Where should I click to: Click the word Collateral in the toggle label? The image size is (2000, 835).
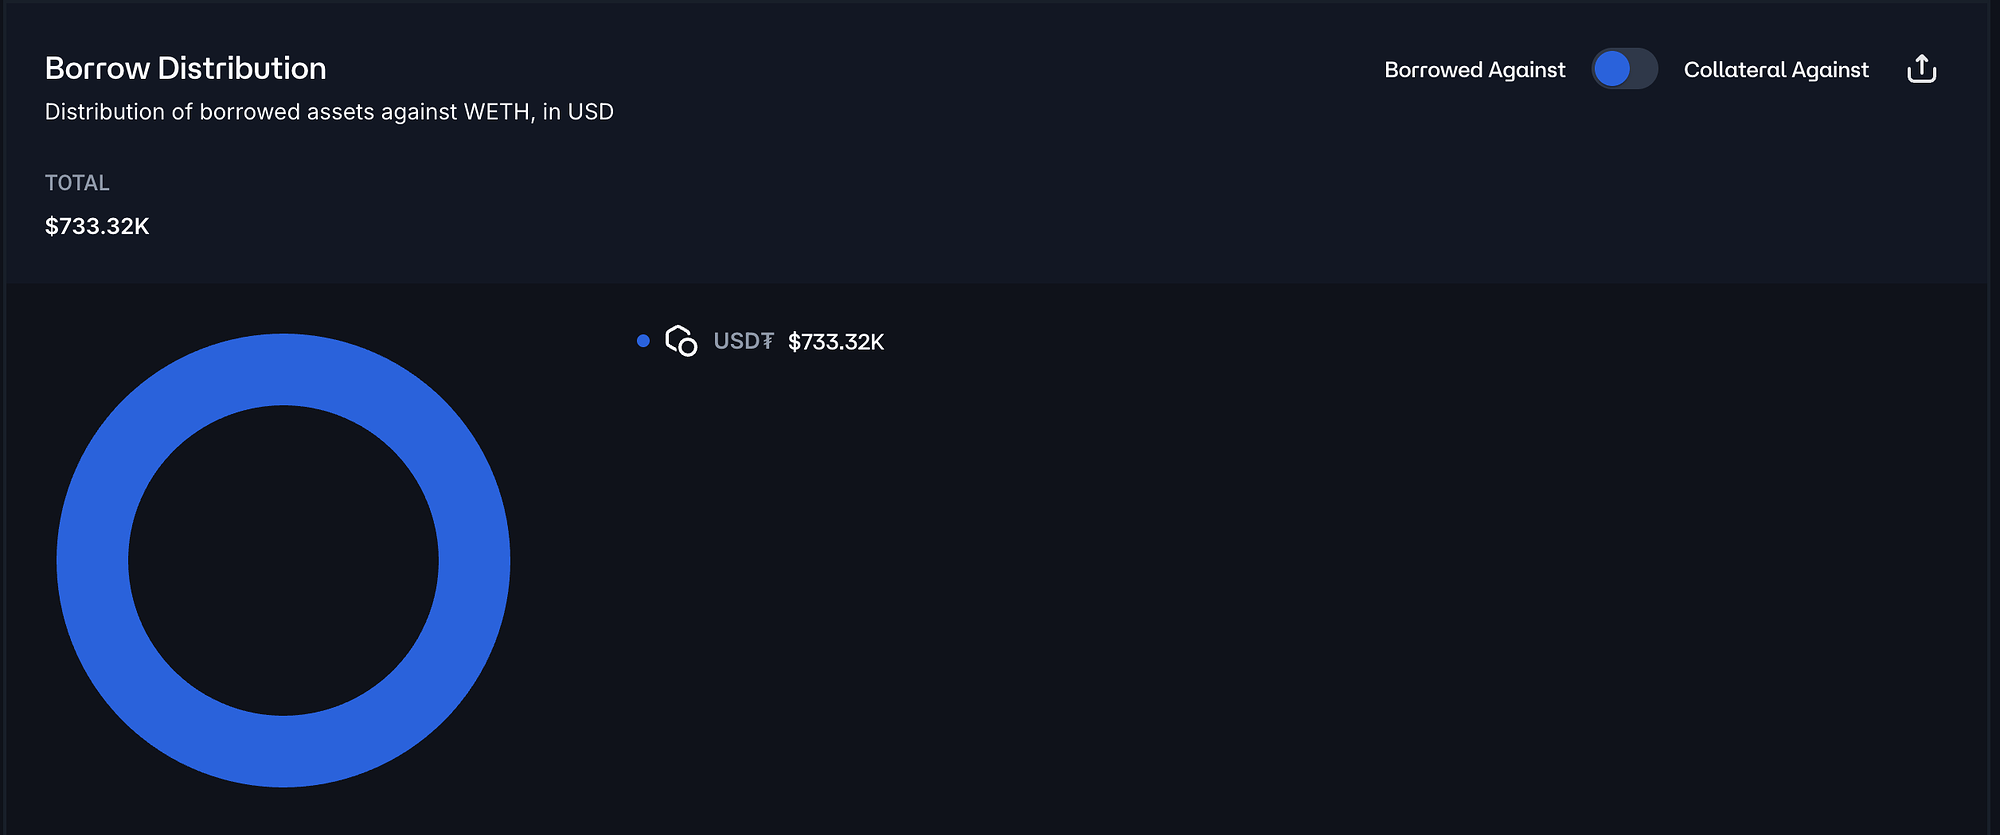(1734, 70)
